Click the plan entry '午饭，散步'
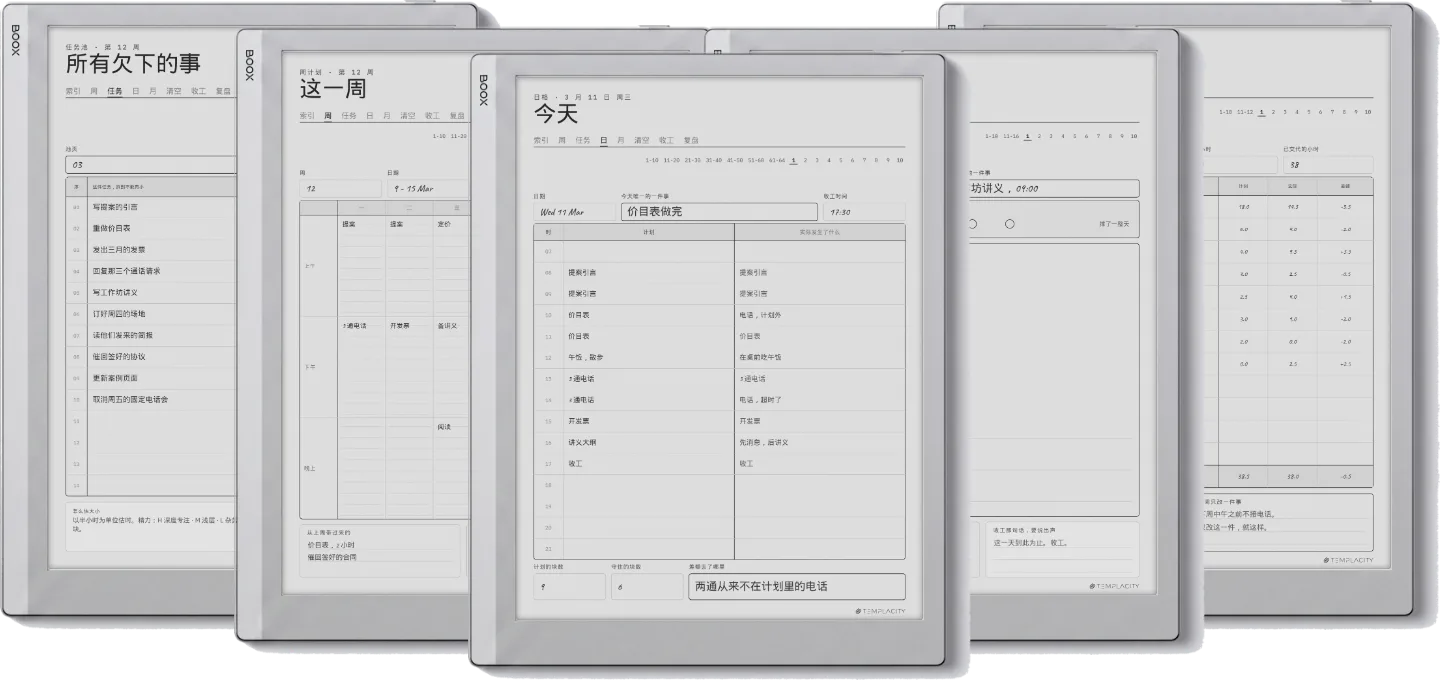This screenshot has height=680, width=1440. coord(586,357)
